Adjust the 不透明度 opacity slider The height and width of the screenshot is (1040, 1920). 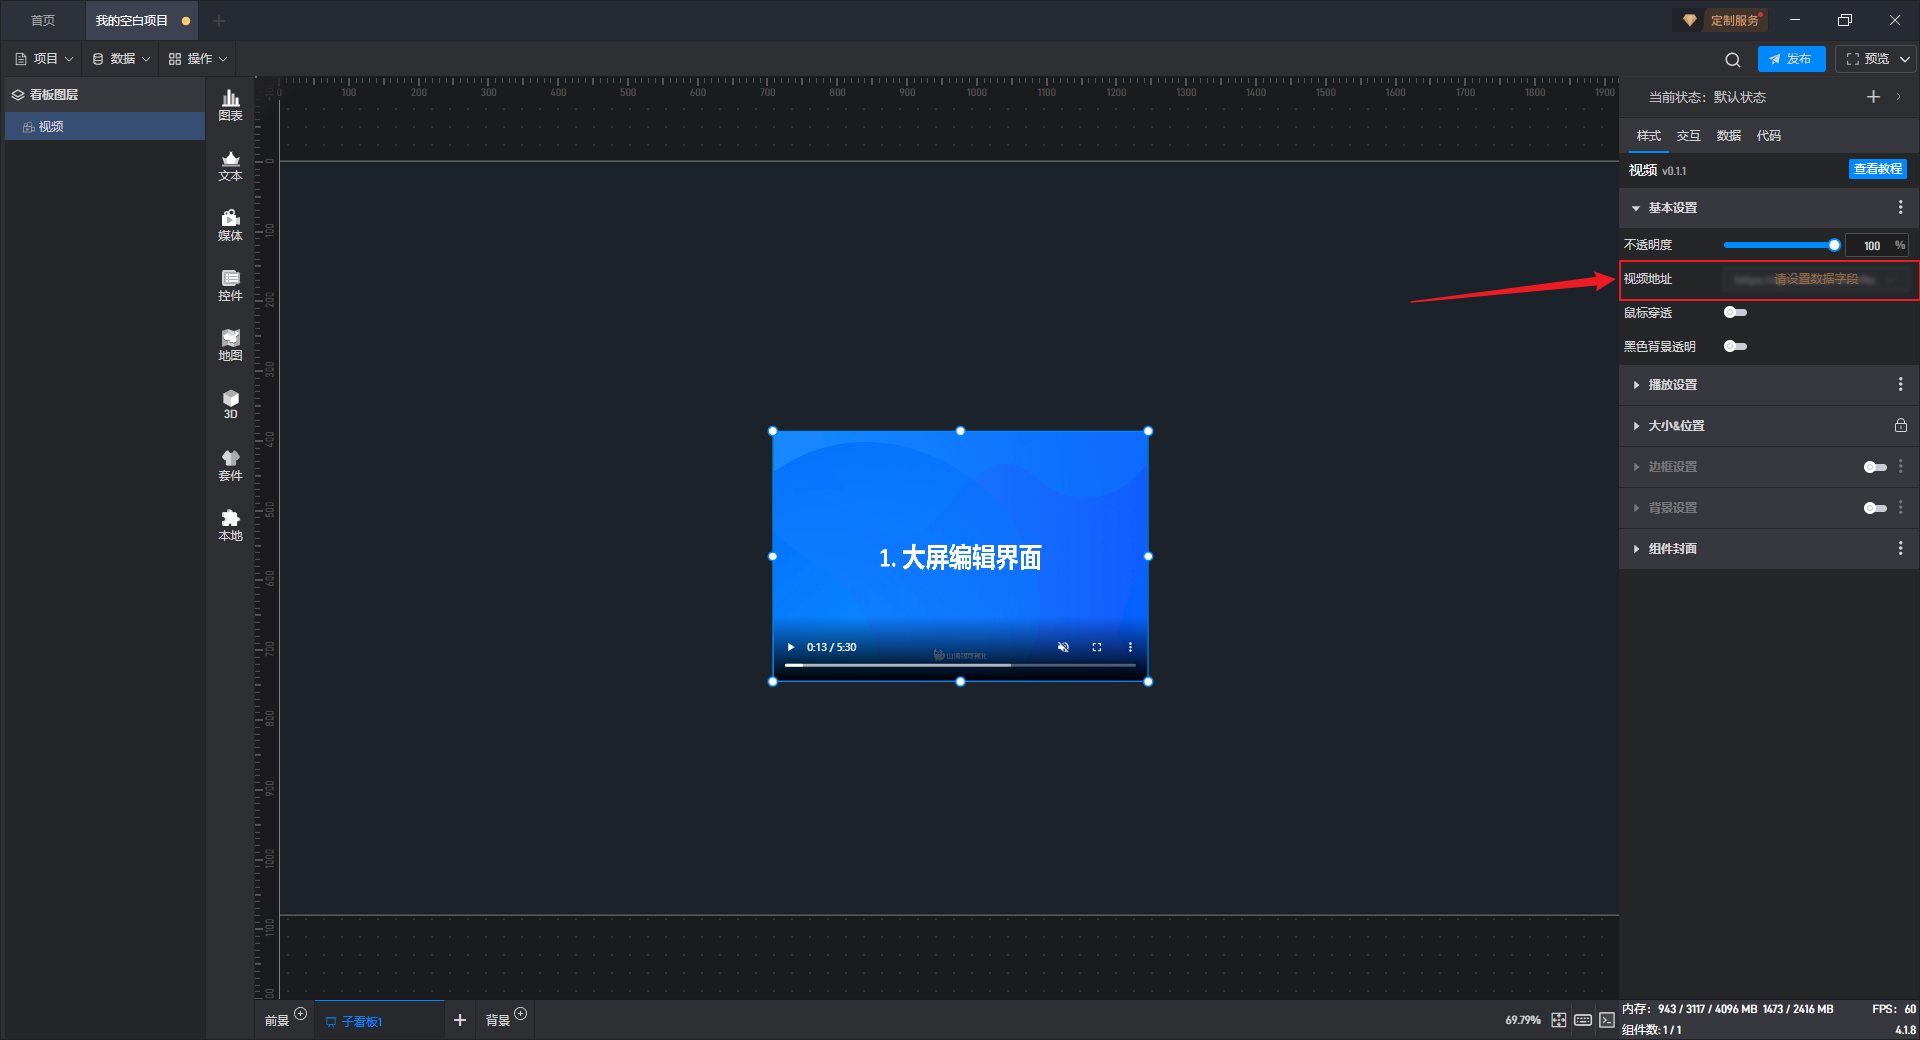click(x=1781, y=245)
